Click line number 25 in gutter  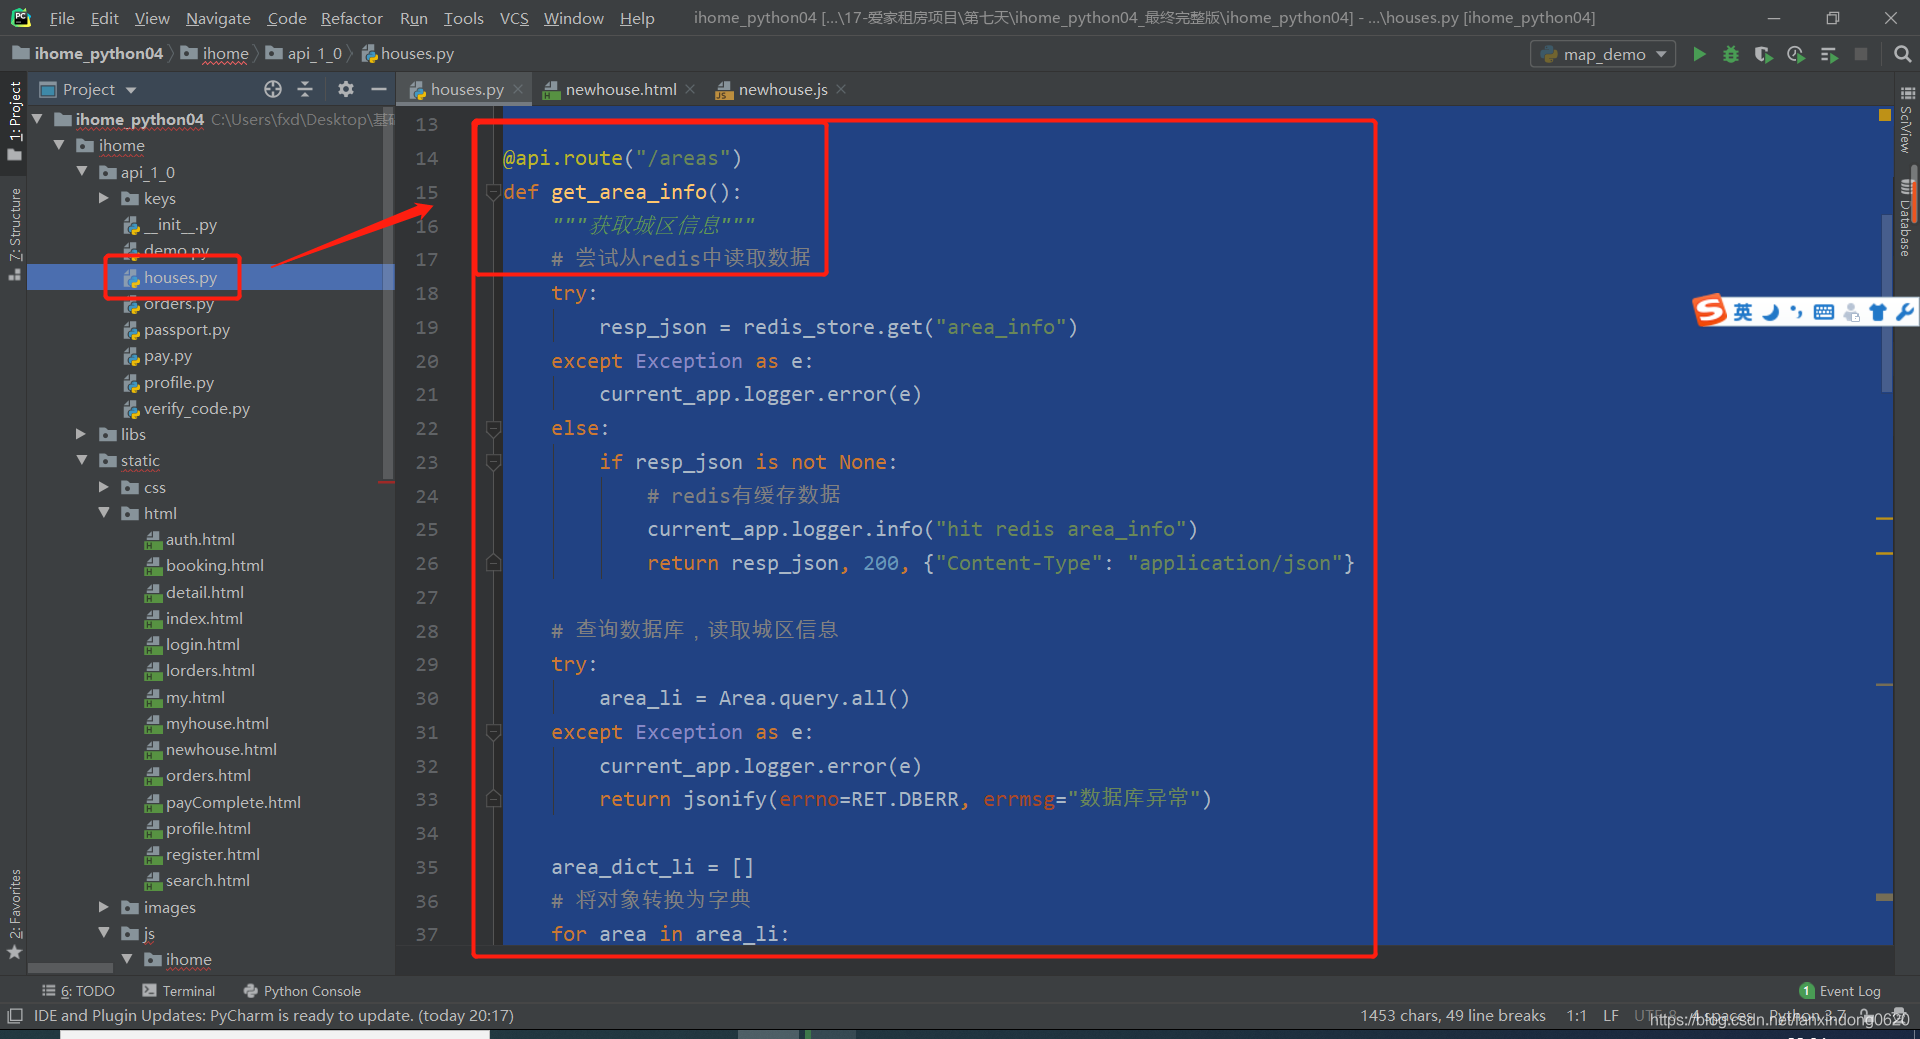point(427,529)
